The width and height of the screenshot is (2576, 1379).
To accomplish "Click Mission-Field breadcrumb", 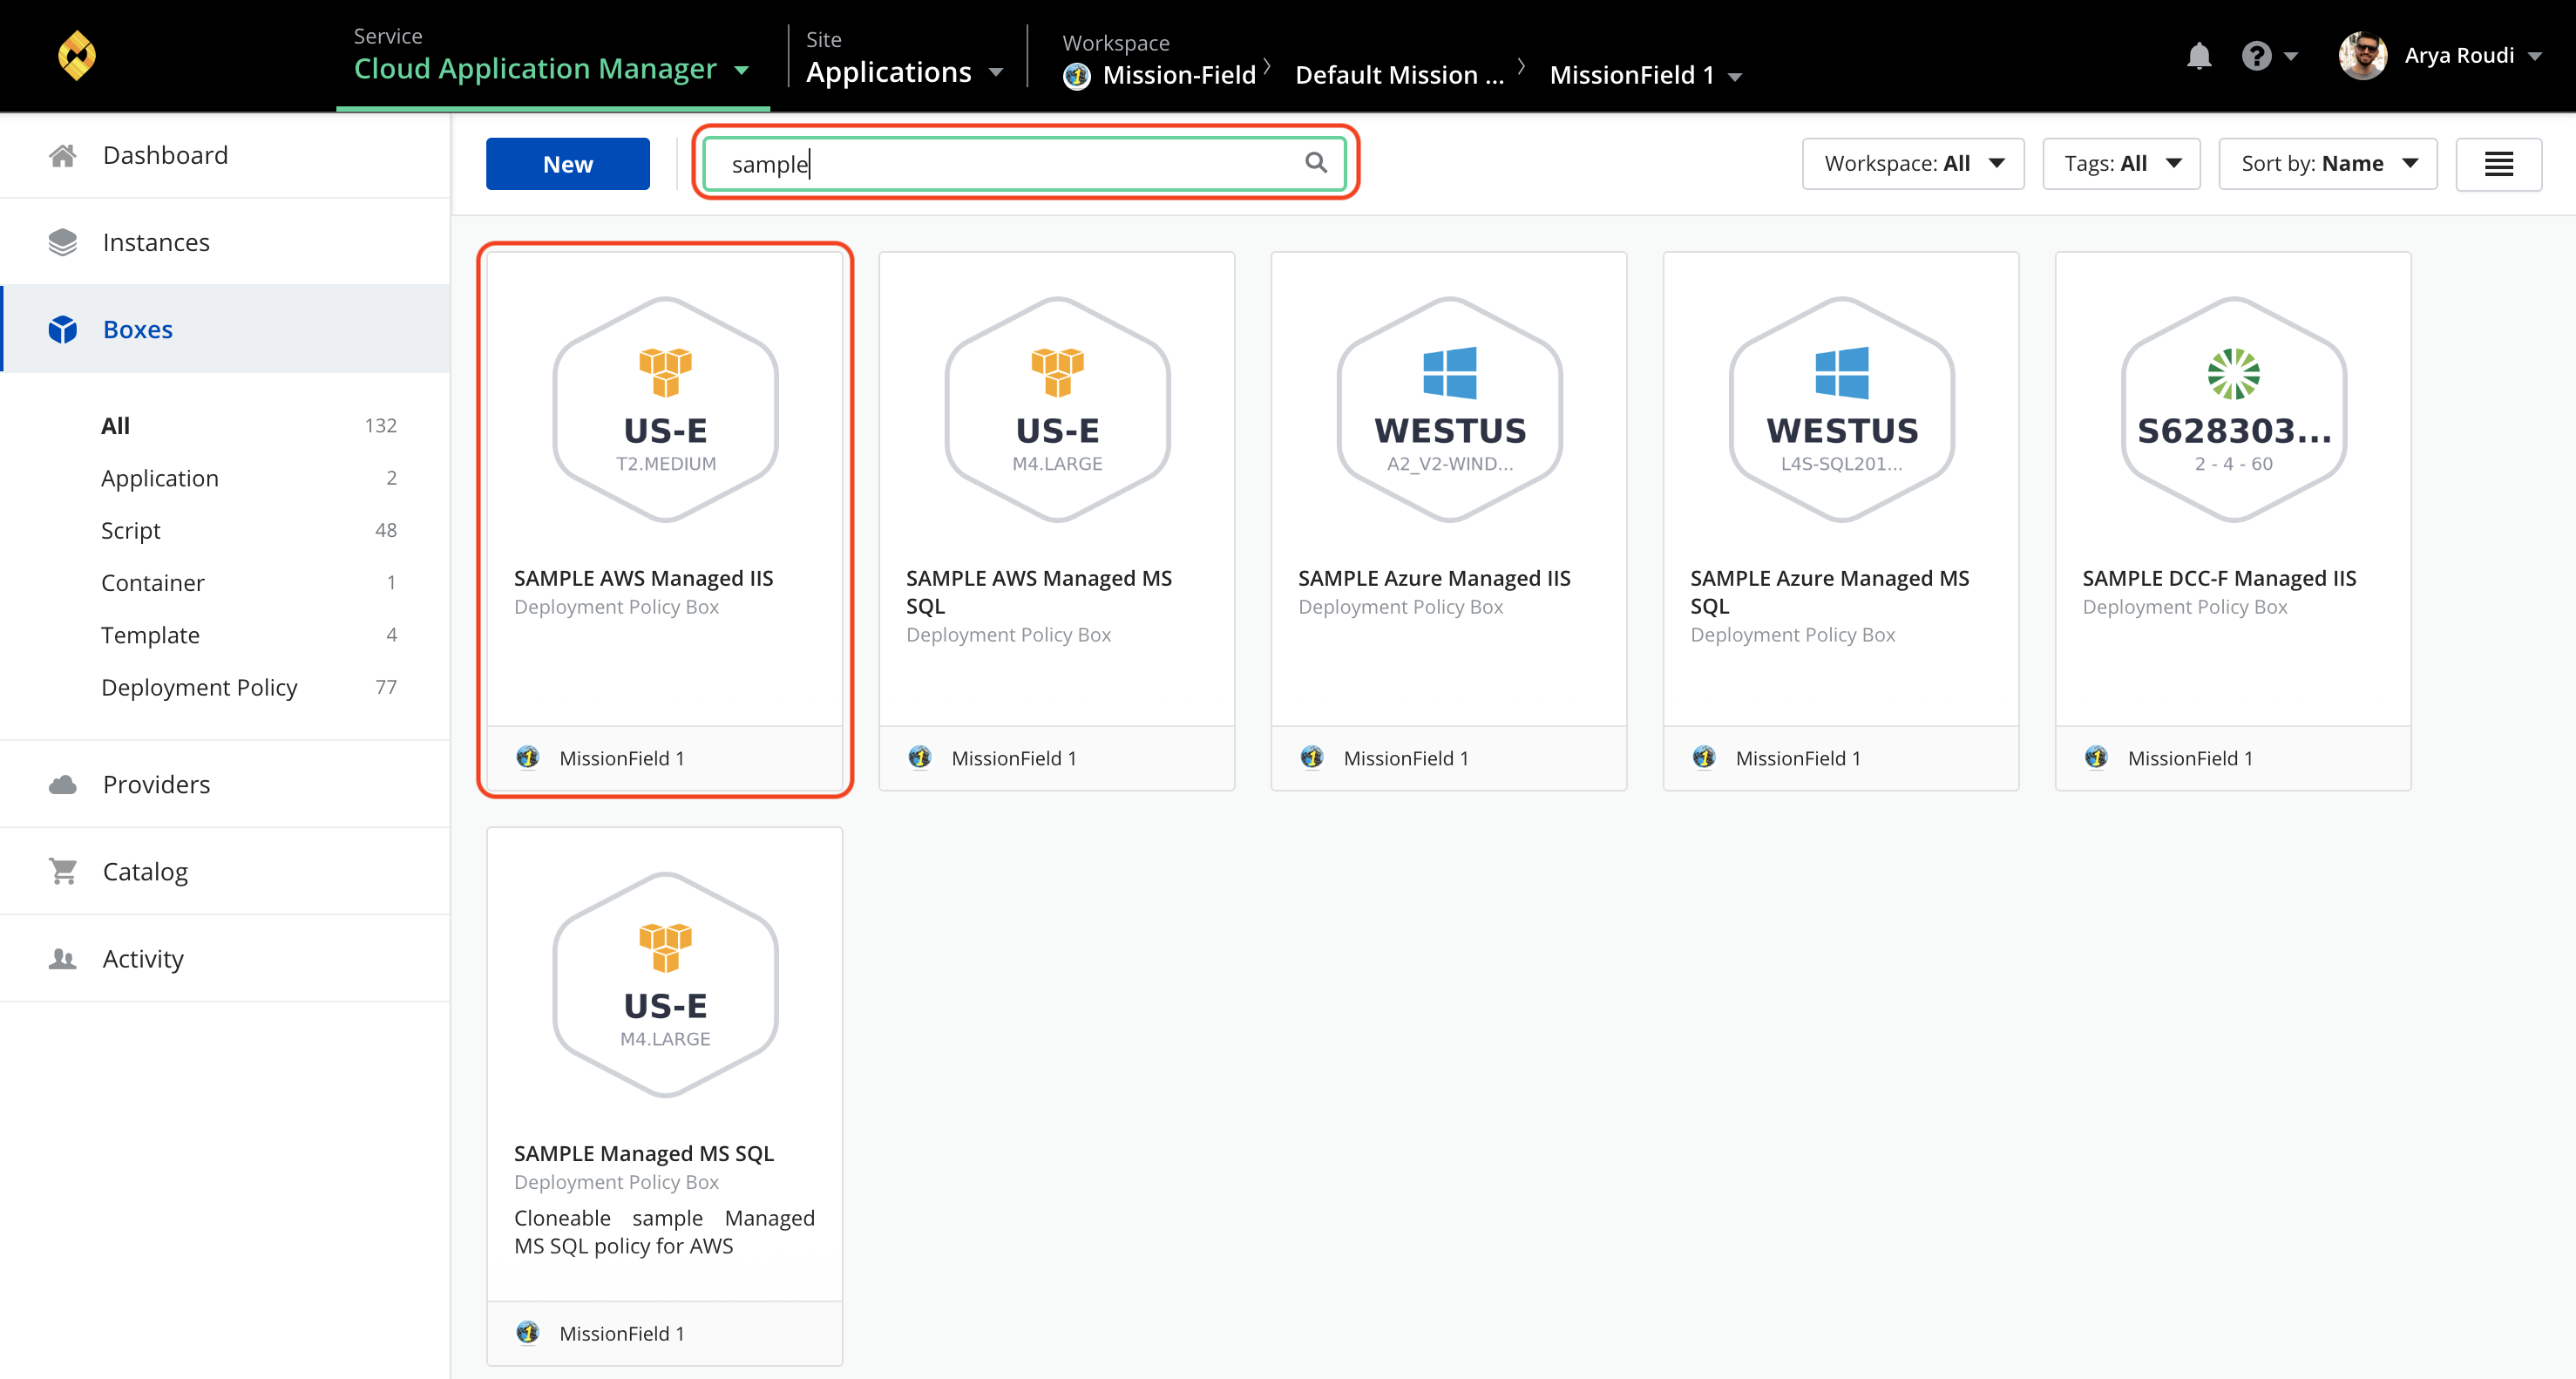I will 1178,76.
